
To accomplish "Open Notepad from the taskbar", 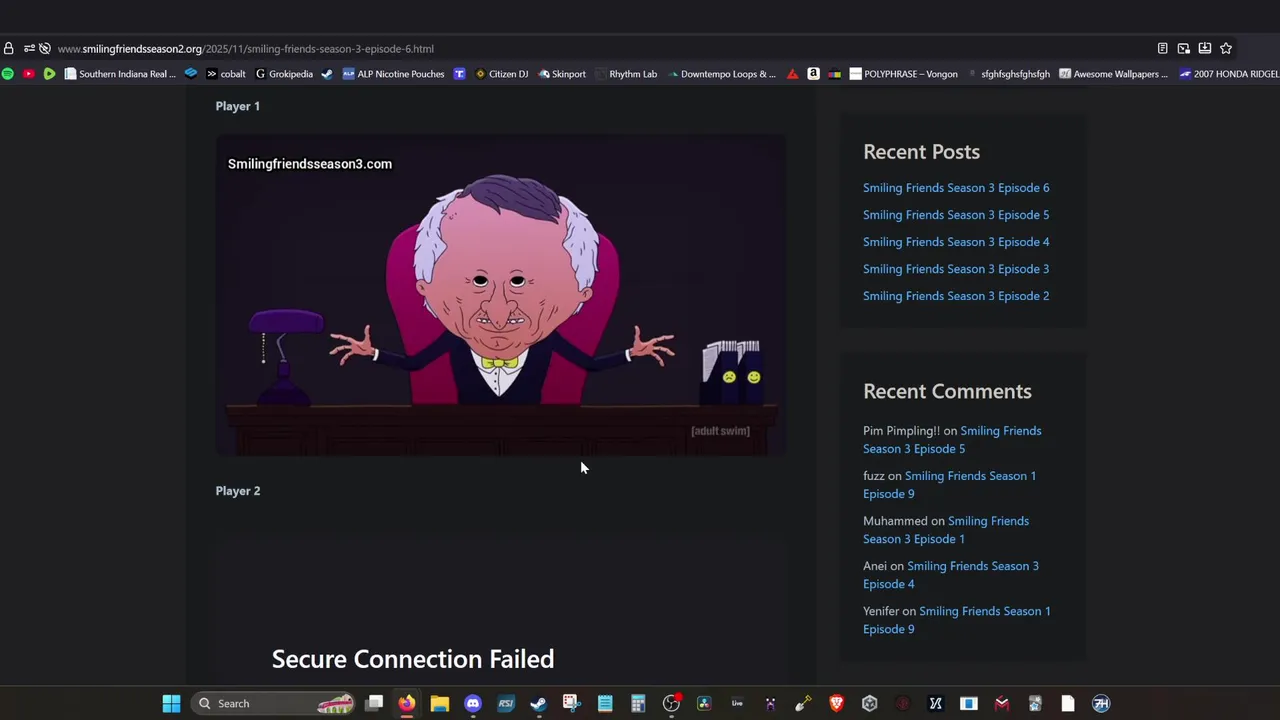I will [605, 703].
